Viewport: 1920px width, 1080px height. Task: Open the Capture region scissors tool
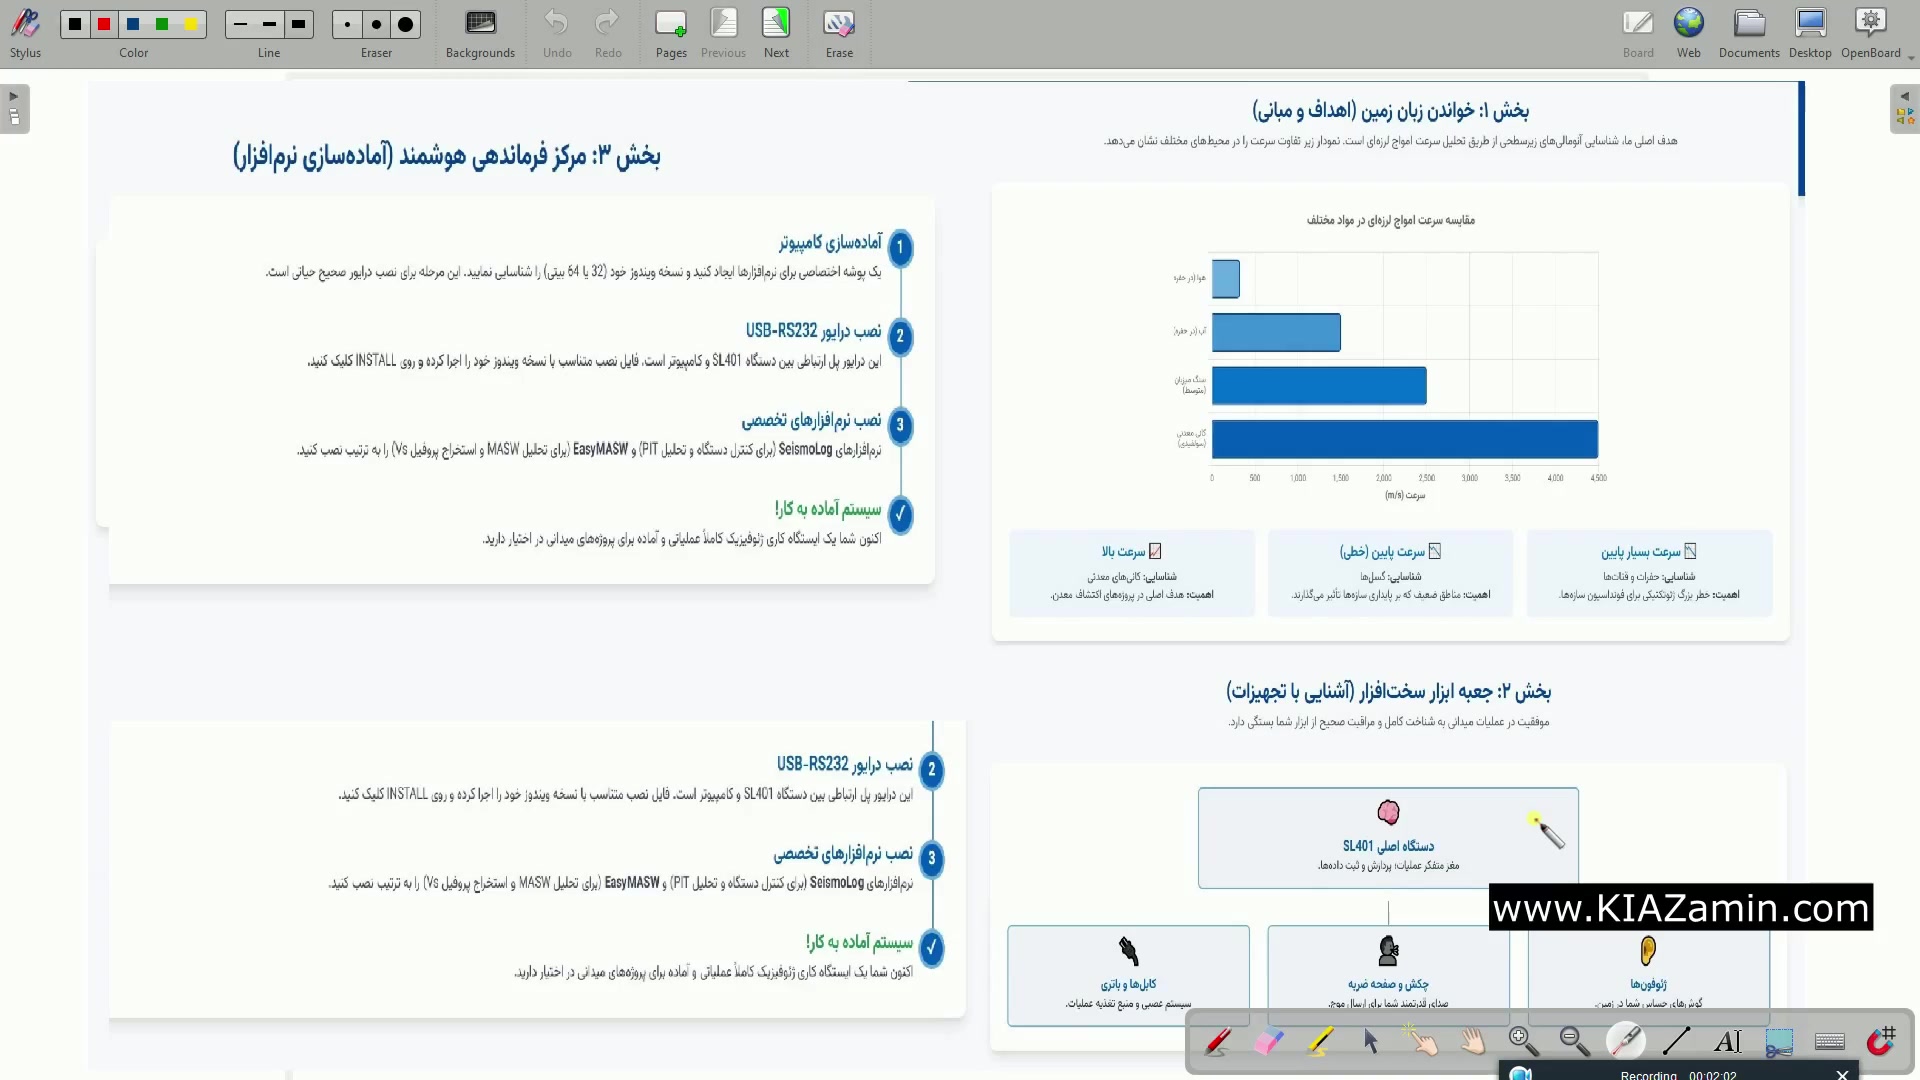tap(1779, 1042)
